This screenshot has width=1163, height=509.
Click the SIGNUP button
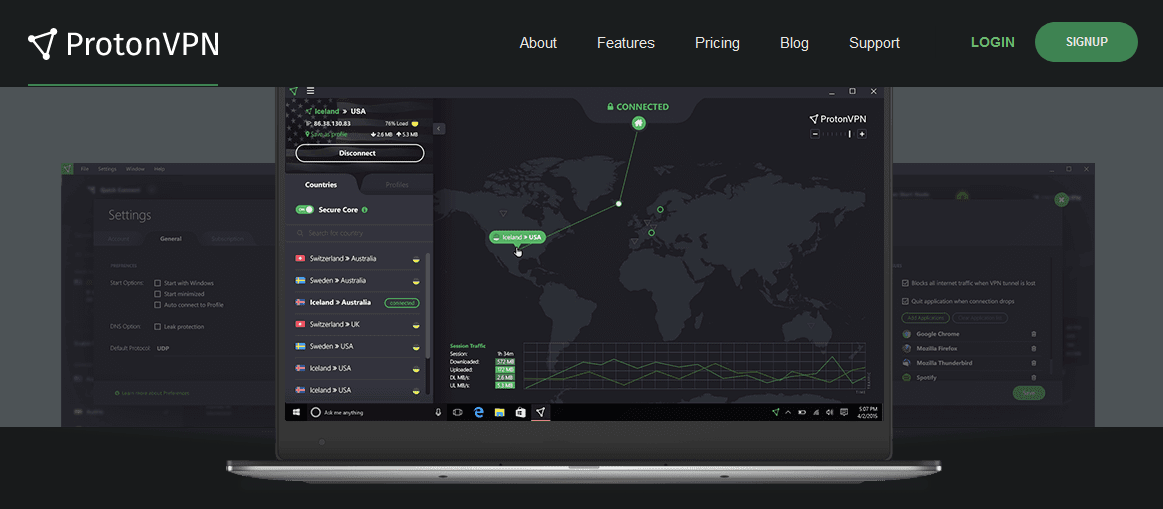(1086, 42)
